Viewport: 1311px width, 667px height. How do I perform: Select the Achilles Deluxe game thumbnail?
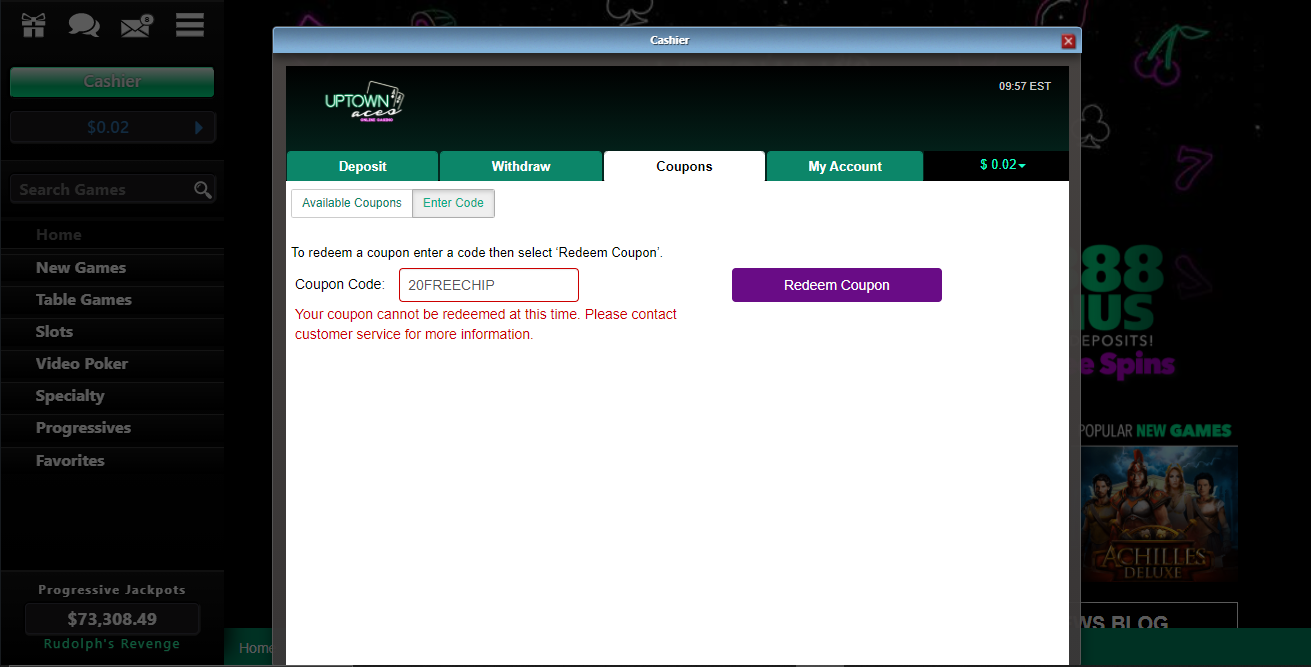[x=1160, y=514]
